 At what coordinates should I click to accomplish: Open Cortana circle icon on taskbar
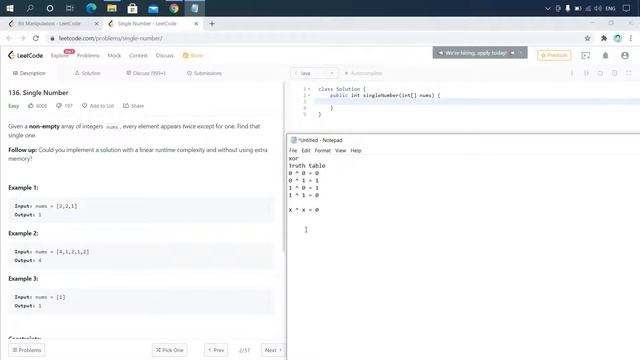click(50, 8)
